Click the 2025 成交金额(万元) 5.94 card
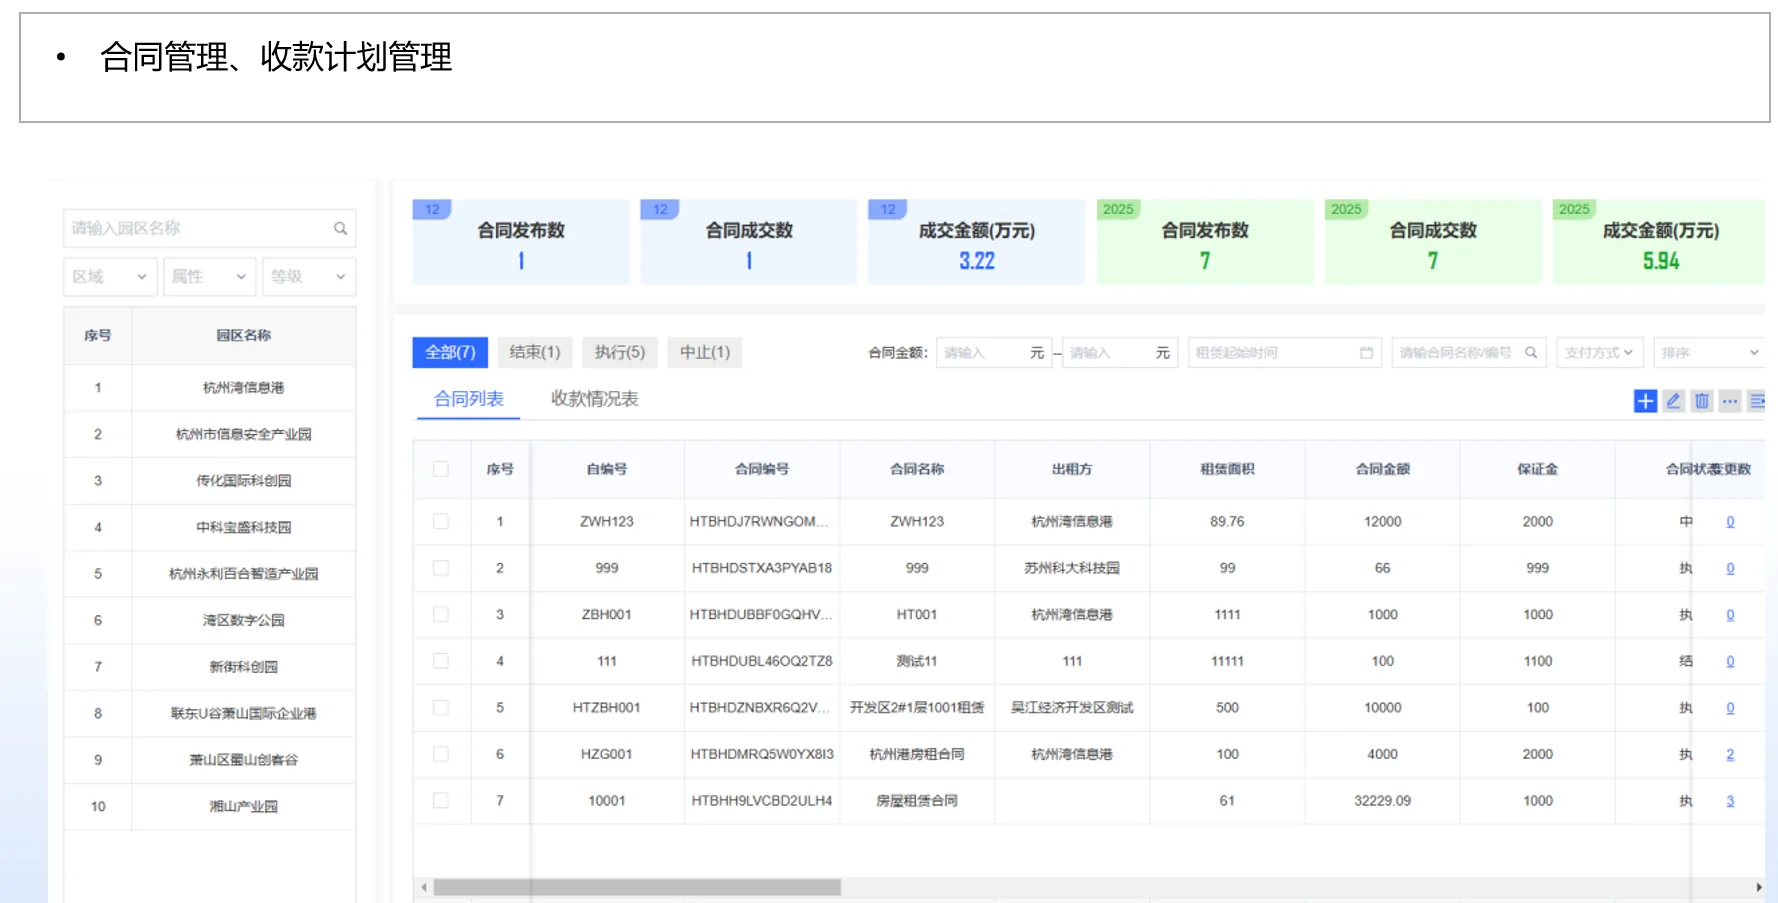Image resolution: width=1778 pixels, height=903 pixels. point(1659,242)
